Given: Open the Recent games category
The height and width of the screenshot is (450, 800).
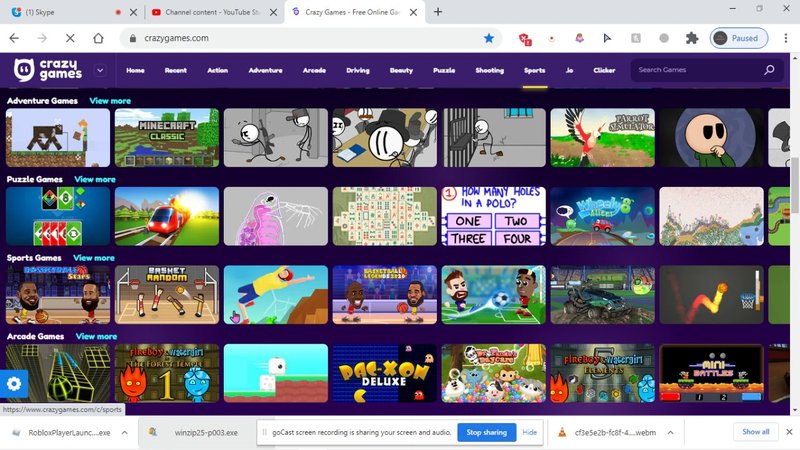Looking at the screenshot, I should [176, 70].
